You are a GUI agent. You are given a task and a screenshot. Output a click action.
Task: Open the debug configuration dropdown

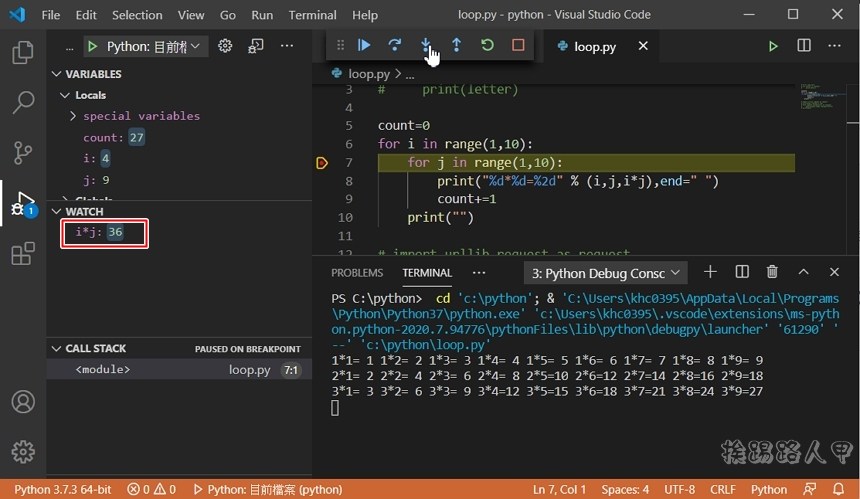[147, 46]
